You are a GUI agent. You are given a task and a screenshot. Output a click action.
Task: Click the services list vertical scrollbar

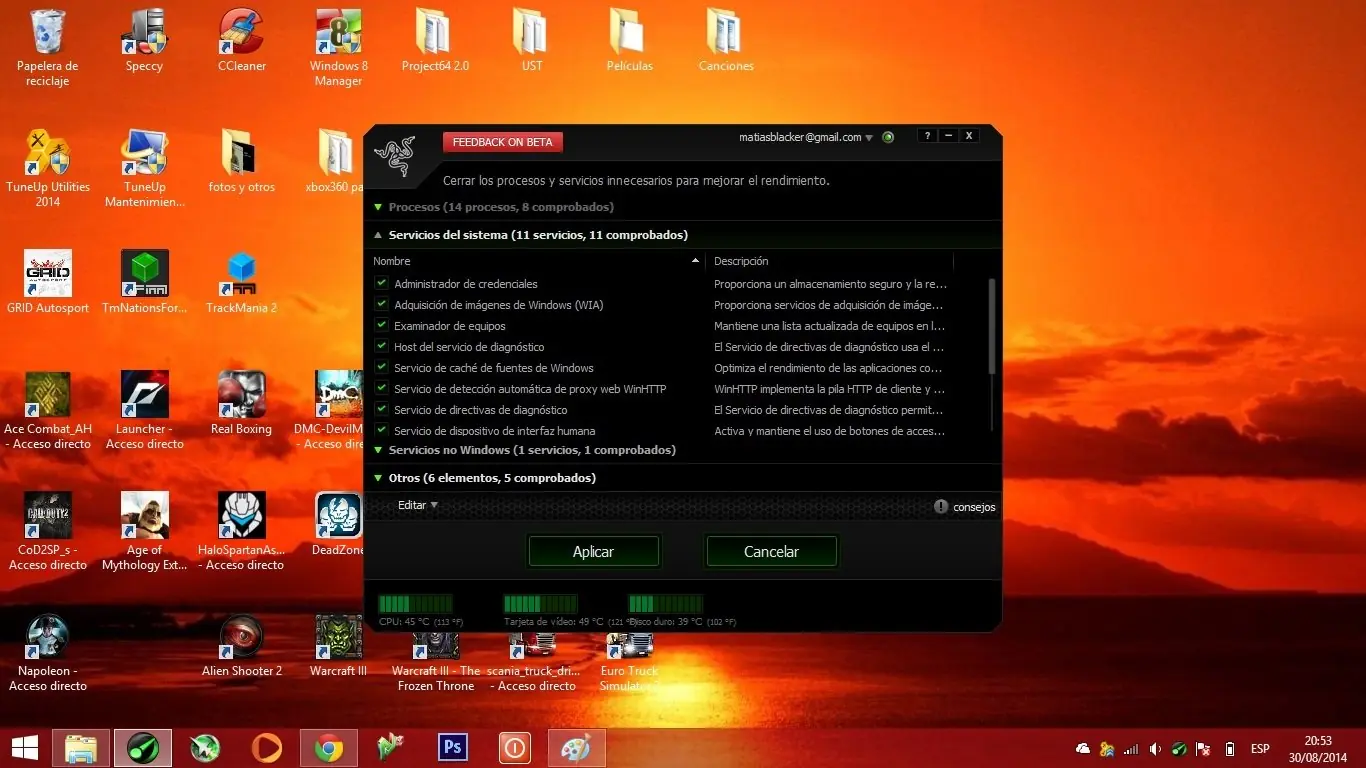point(992,326)
